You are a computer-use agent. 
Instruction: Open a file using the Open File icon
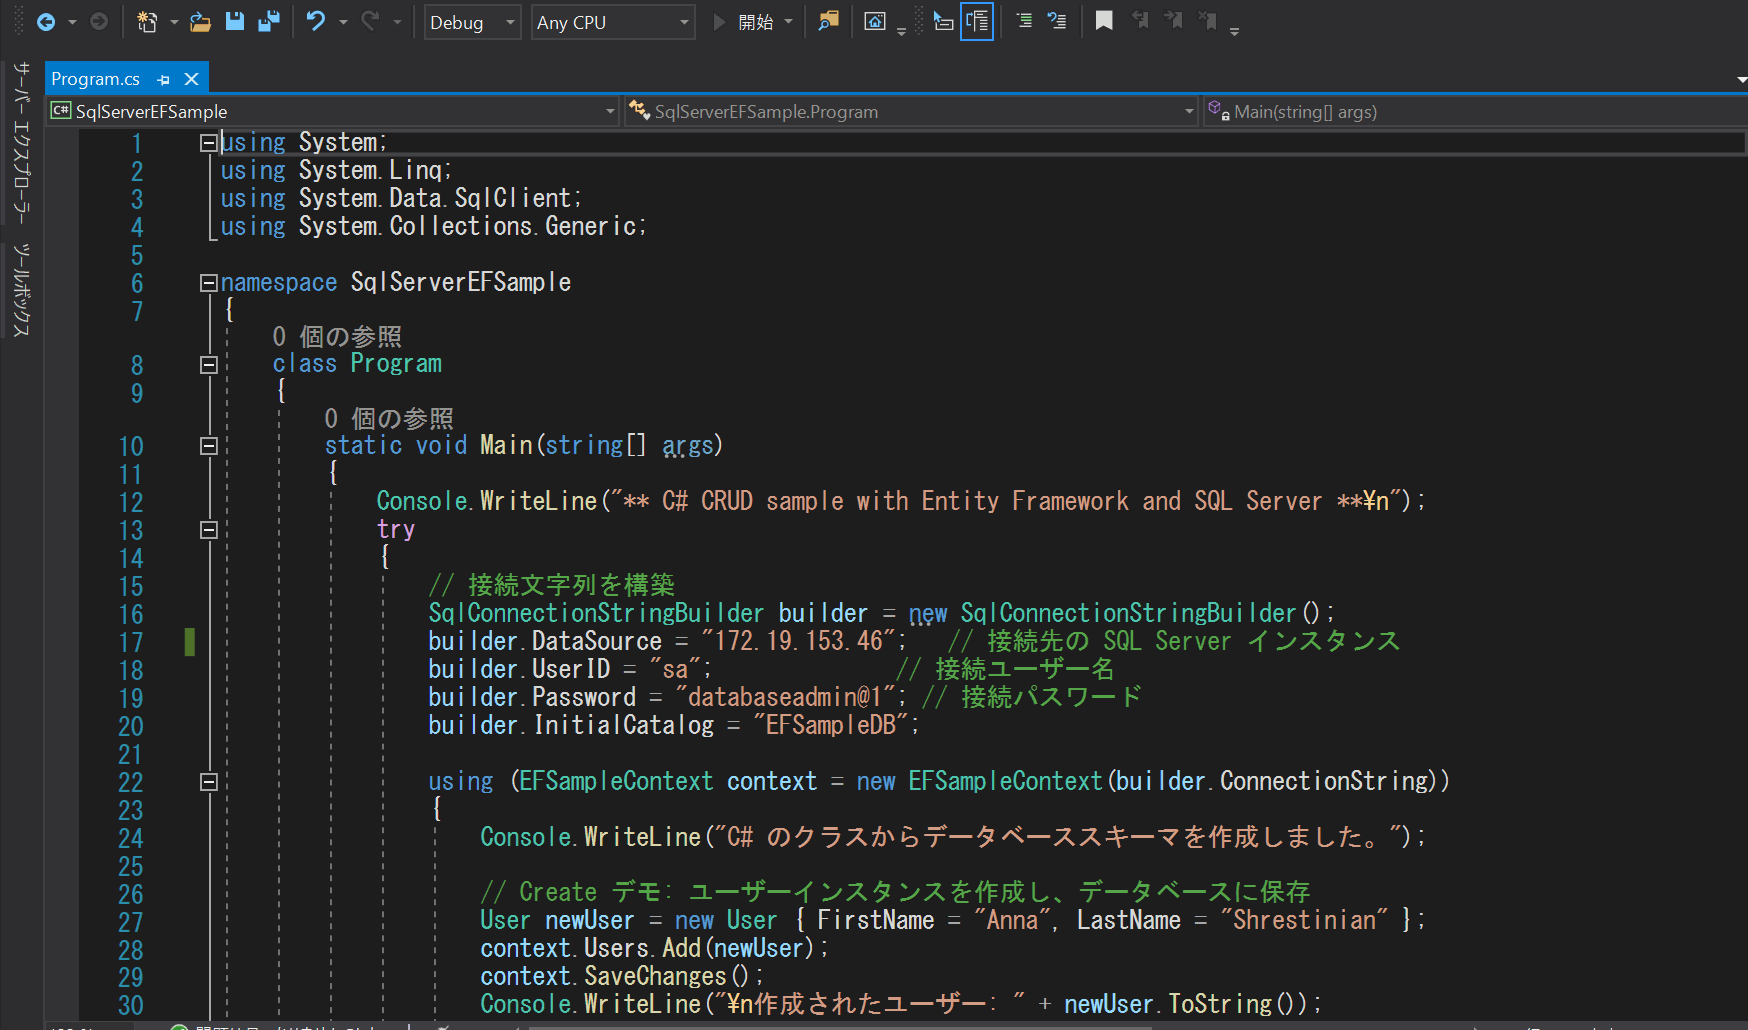(x=199, y=21)
